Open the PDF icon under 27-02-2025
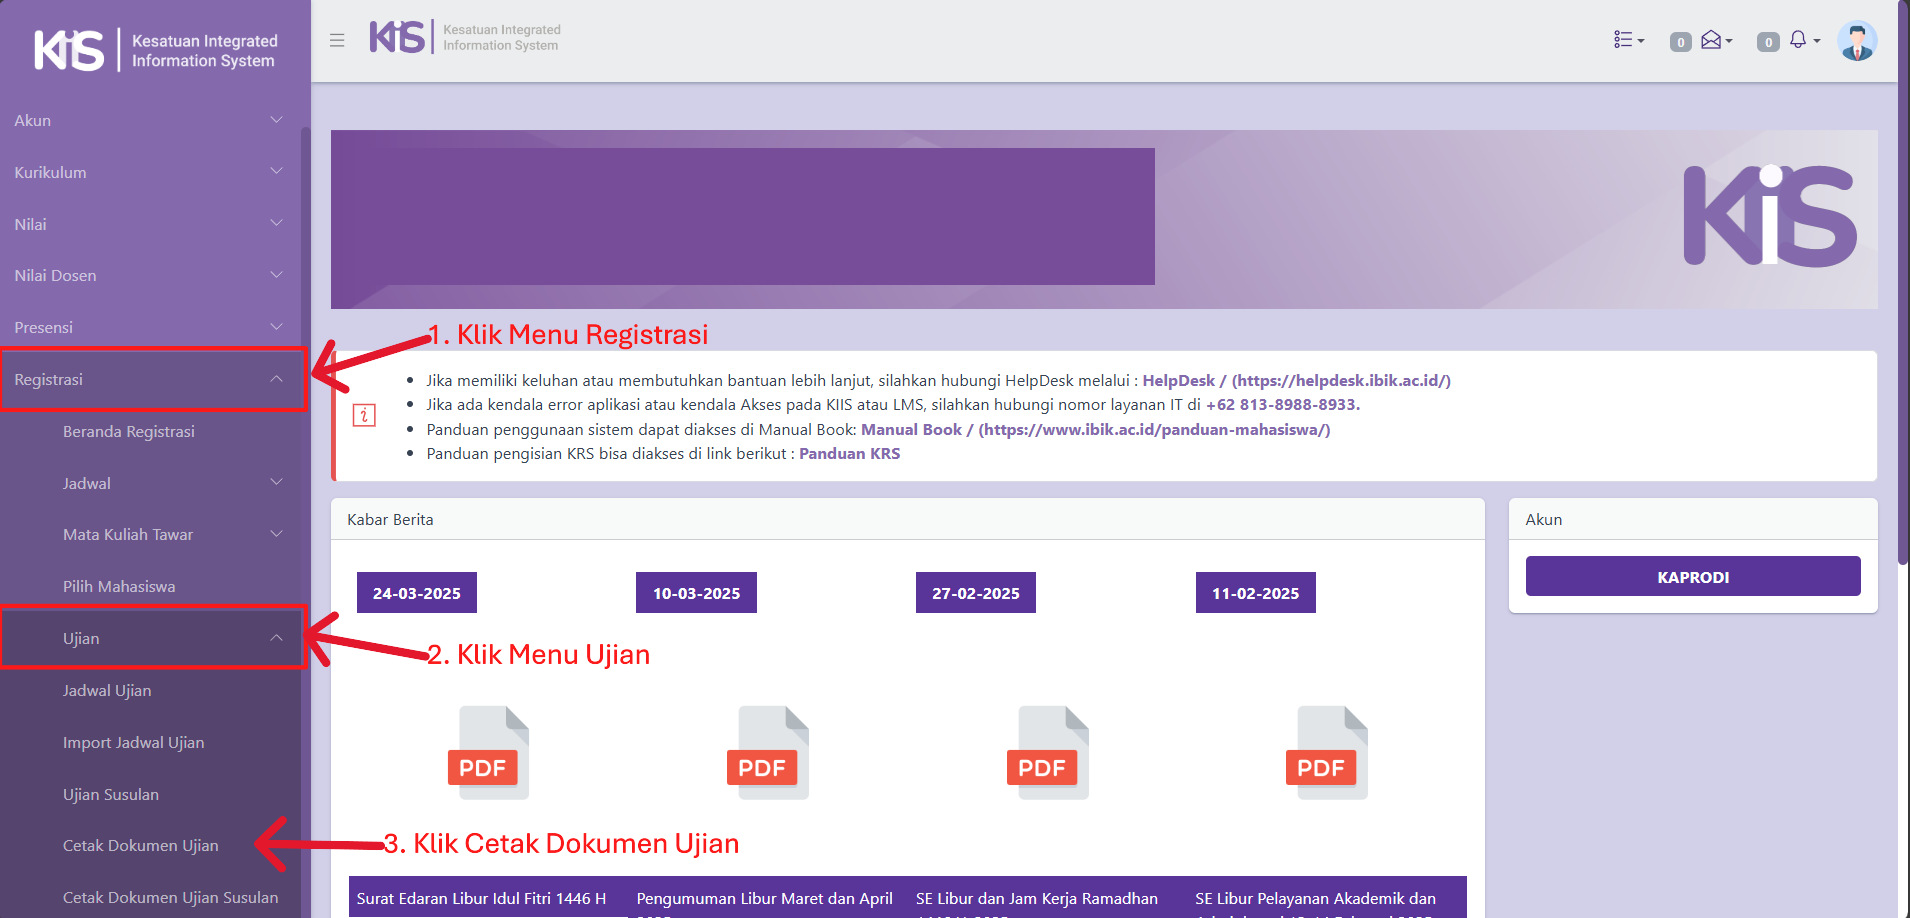This screenshot has width=1910, height=918. tap(1046, 753)
